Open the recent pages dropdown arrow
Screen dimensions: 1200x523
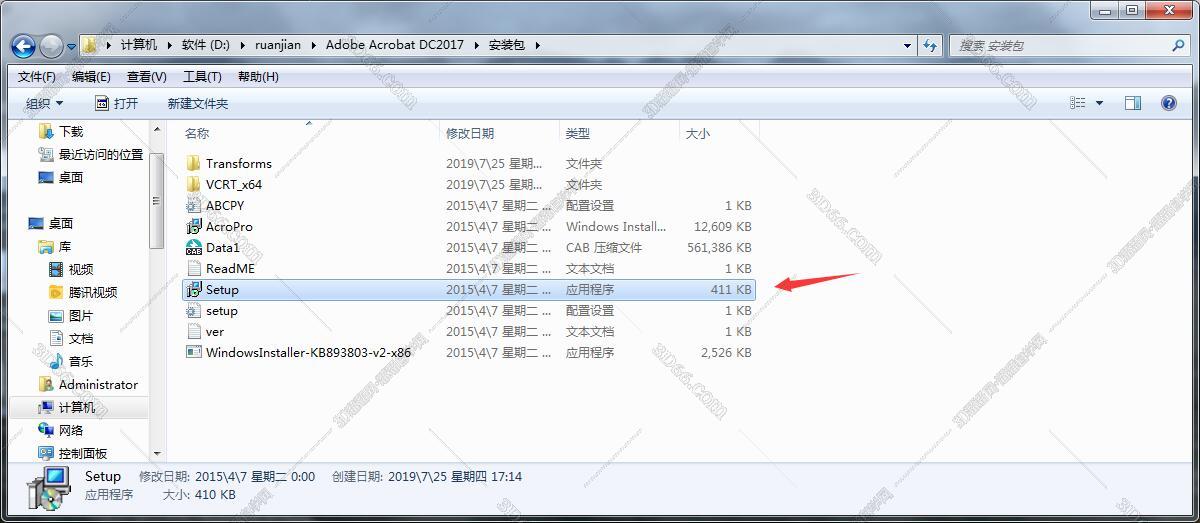[72, 46]
